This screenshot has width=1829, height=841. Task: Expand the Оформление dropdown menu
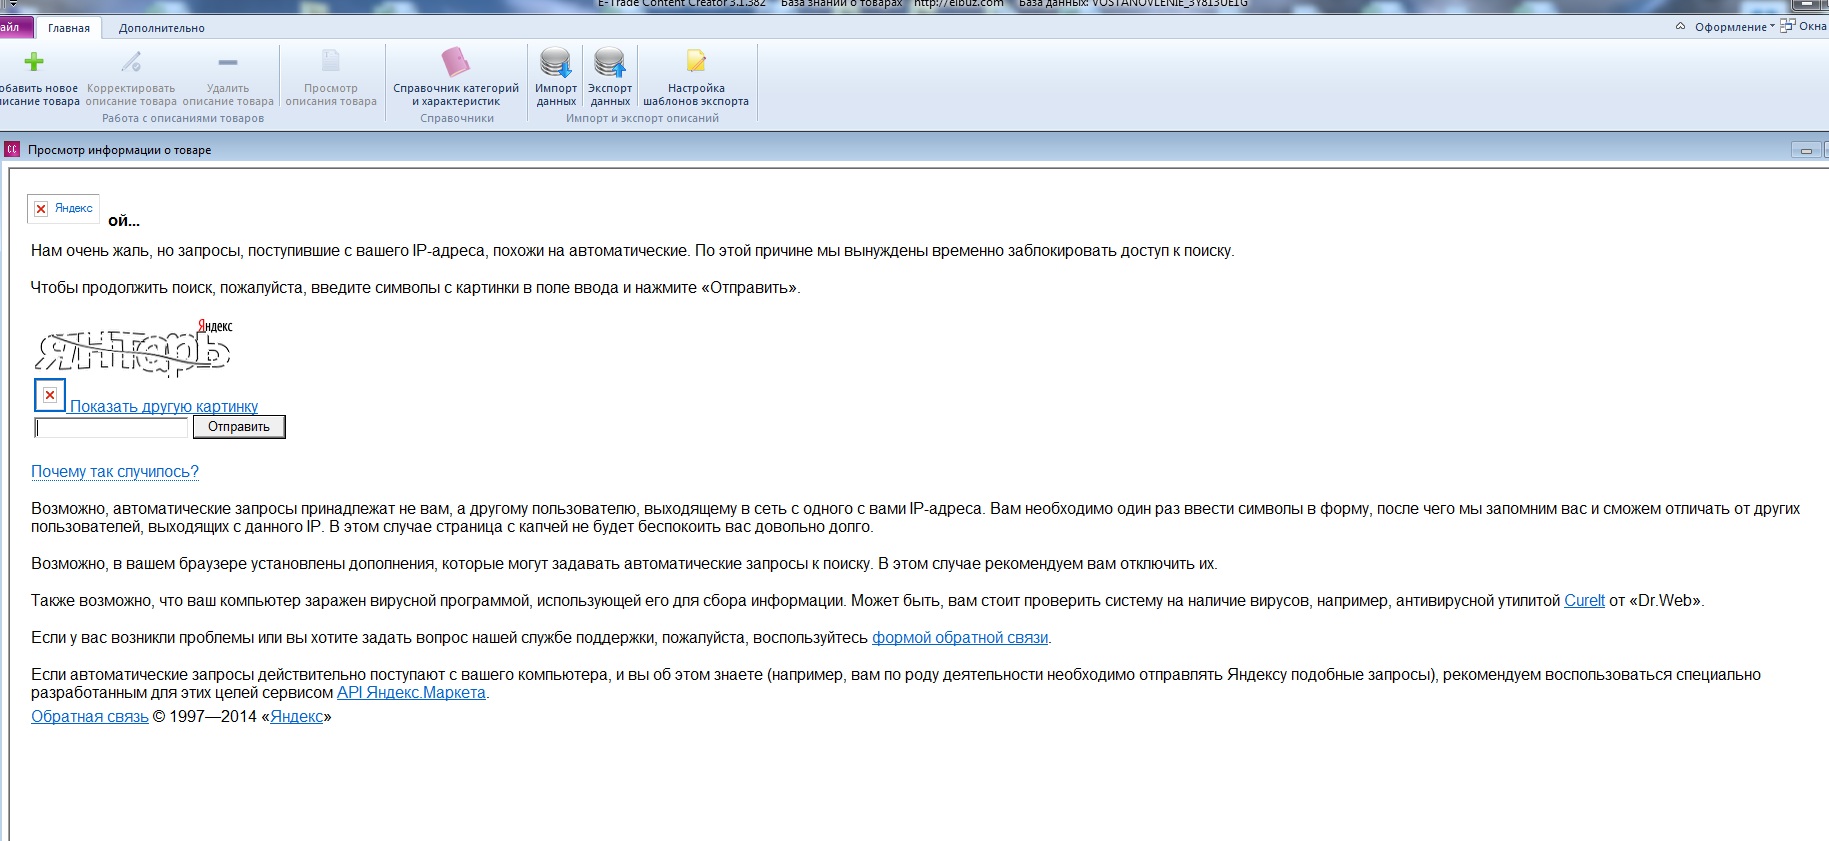pyautogui.click(x=1734, y=27)
